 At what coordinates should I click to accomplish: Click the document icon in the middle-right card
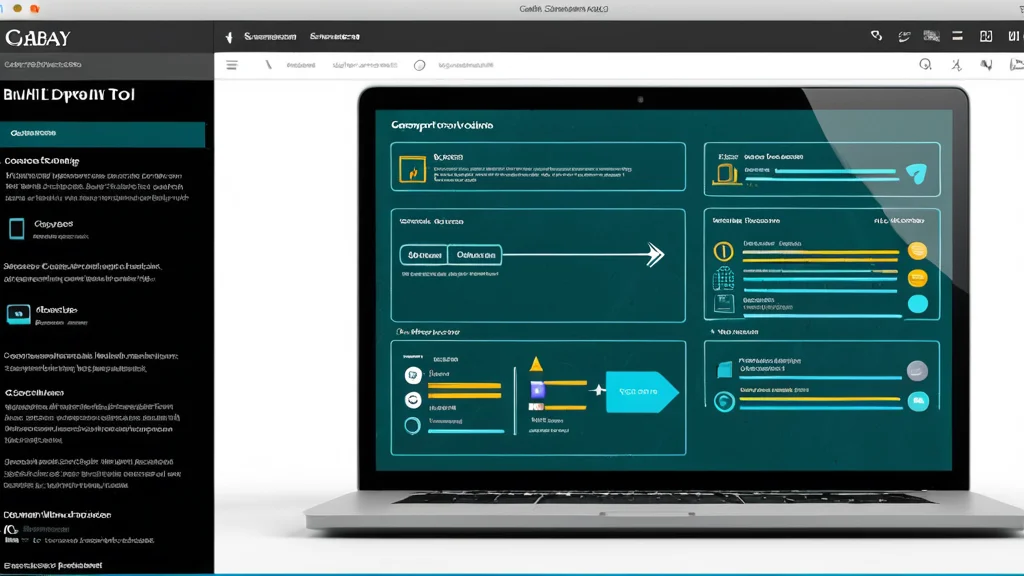pyautogui.click(x=724, y=304)
